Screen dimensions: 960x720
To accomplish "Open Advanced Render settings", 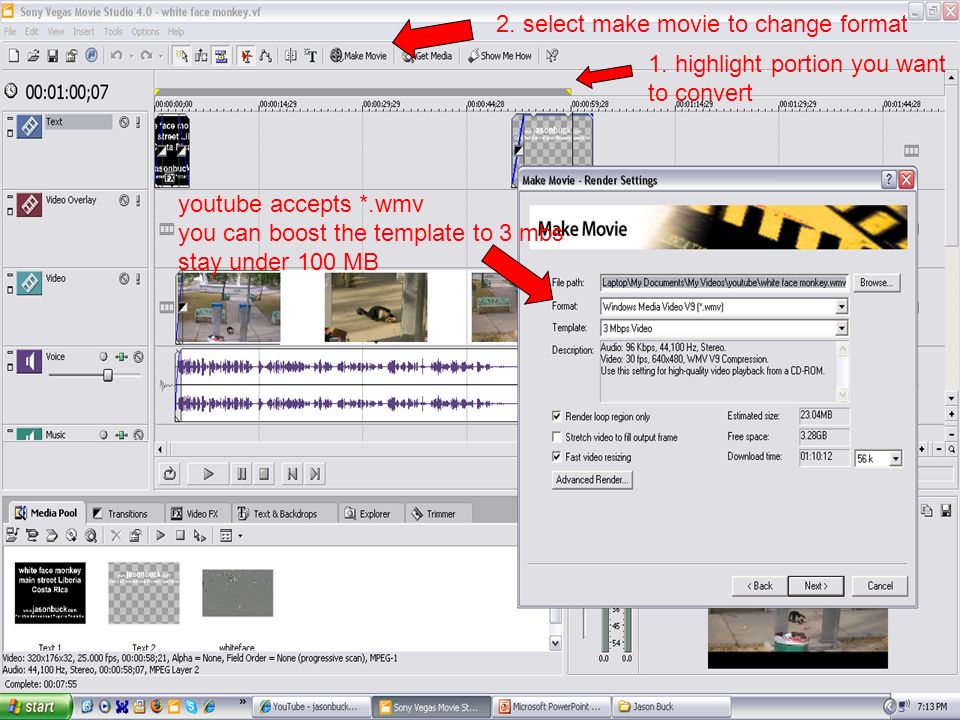I will pos(591,479).
